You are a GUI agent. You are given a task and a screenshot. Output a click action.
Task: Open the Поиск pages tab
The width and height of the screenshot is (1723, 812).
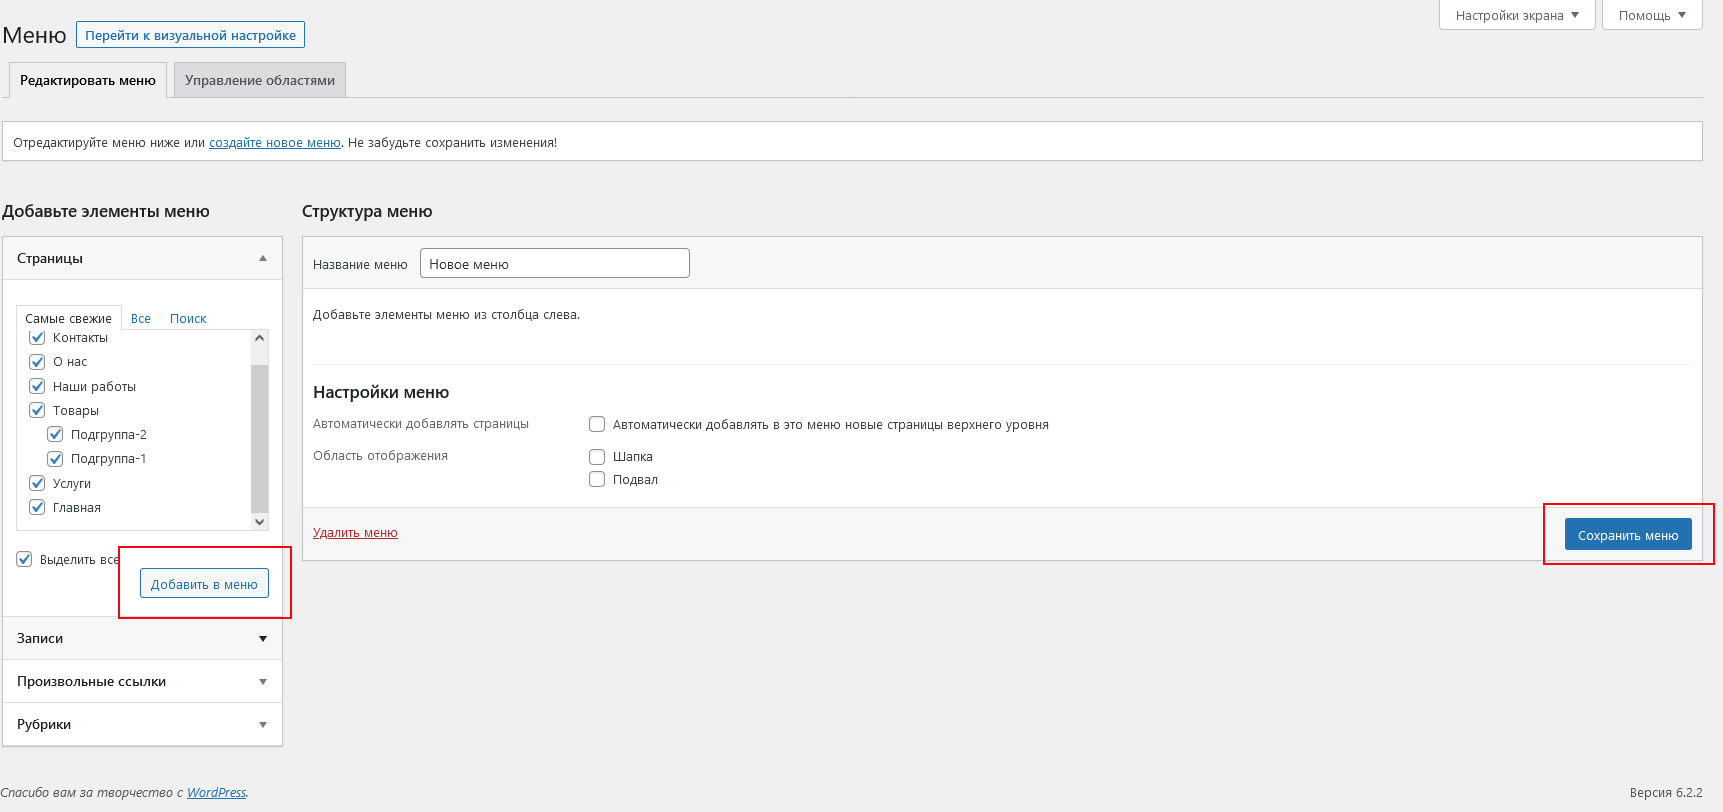point(188,318)
